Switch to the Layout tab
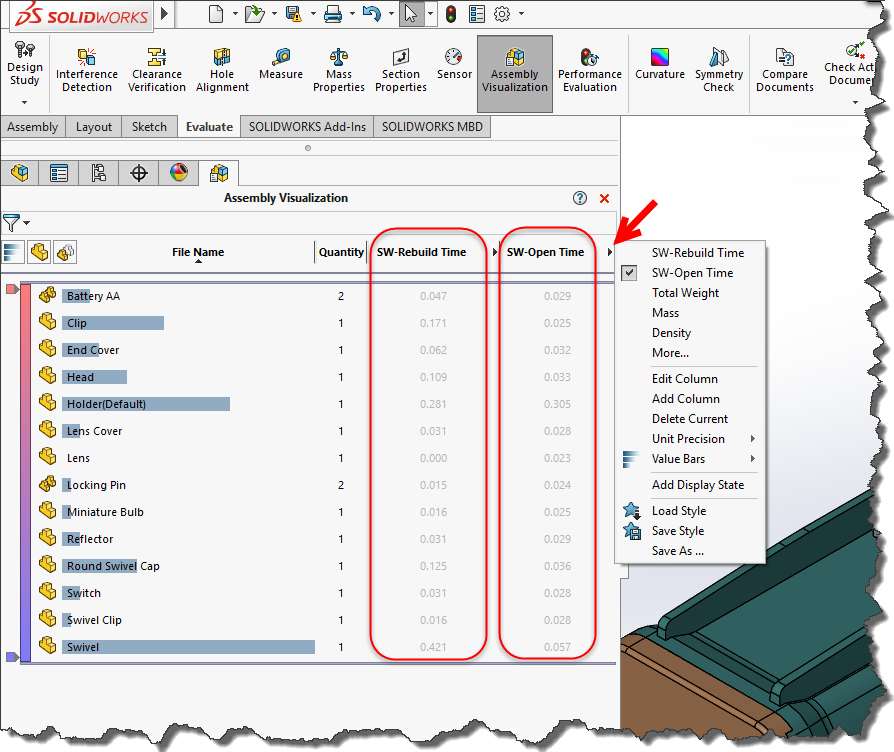Image resolution: width=894 pixels, height=752 pixels. 94,127
